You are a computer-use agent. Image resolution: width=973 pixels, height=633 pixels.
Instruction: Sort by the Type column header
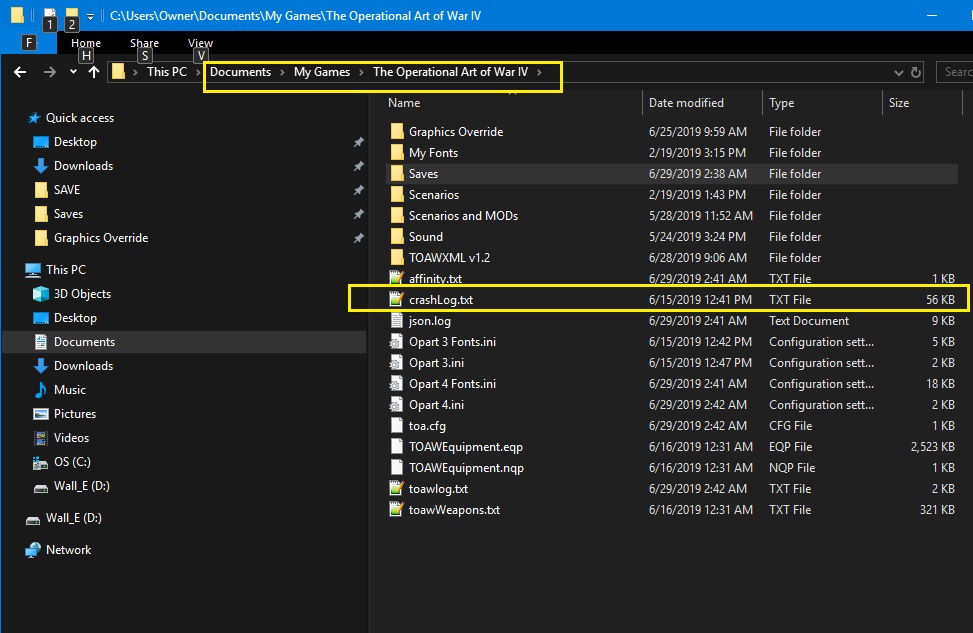781,103
